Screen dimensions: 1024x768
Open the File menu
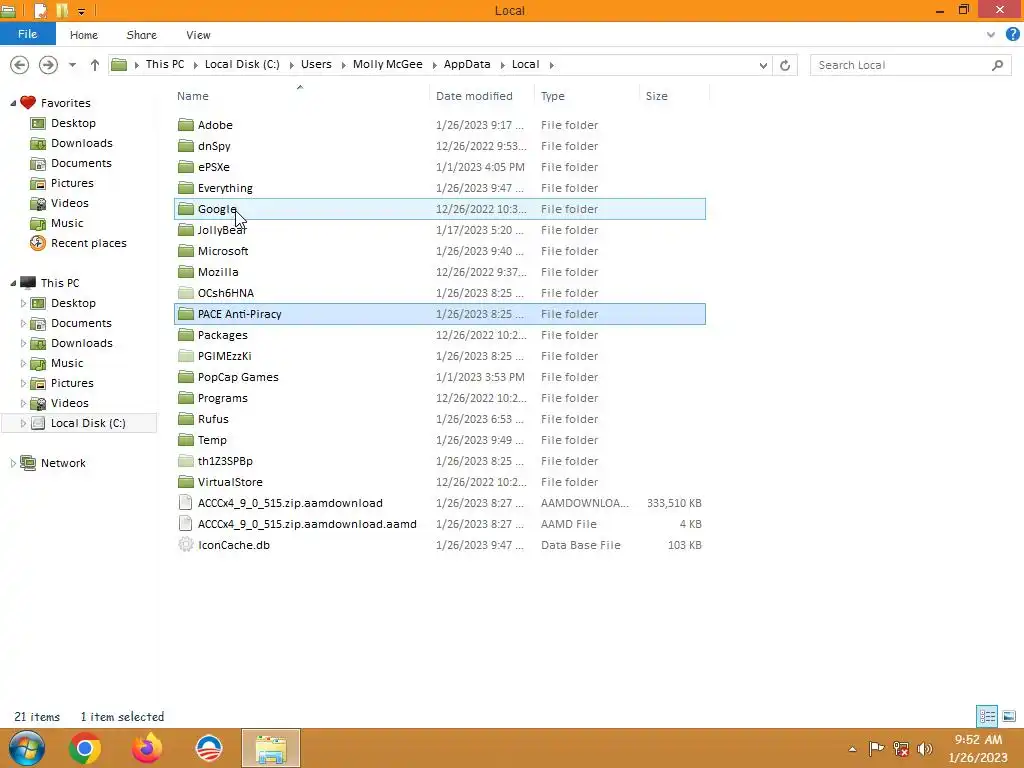coord(27,34)
